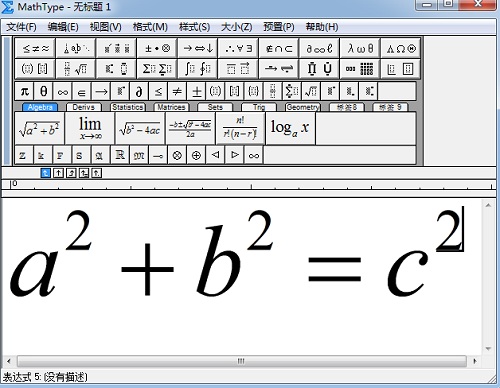Open the spaces and ellipses palette
Image resolution: width=500 pixels, height=388 pixels.
(76, 49)
